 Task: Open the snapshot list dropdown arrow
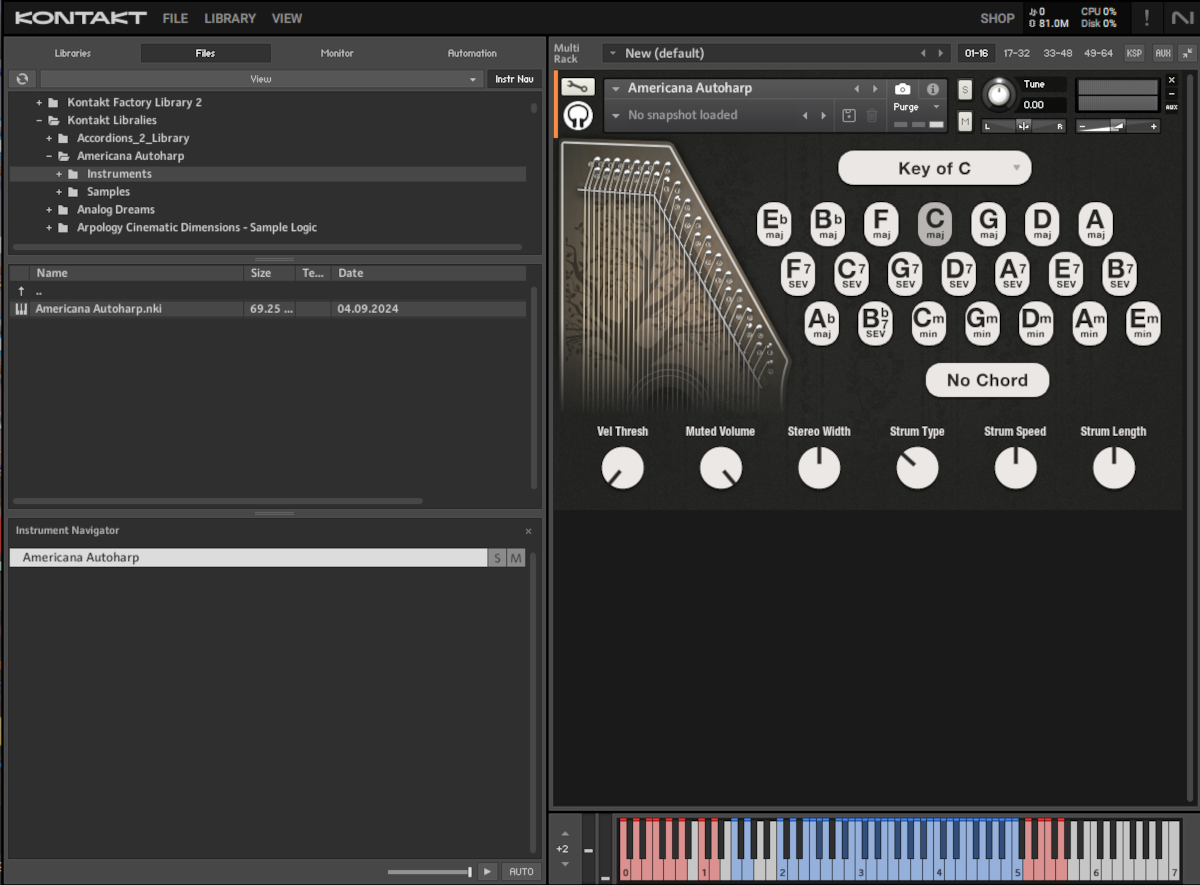616,116
